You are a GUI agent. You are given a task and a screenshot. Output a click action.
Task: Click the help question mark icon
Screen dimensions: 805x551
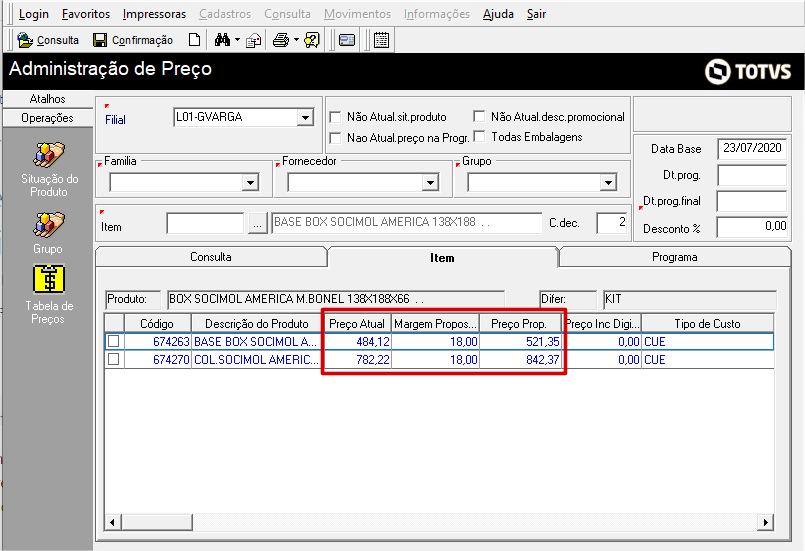pos(312,40)
